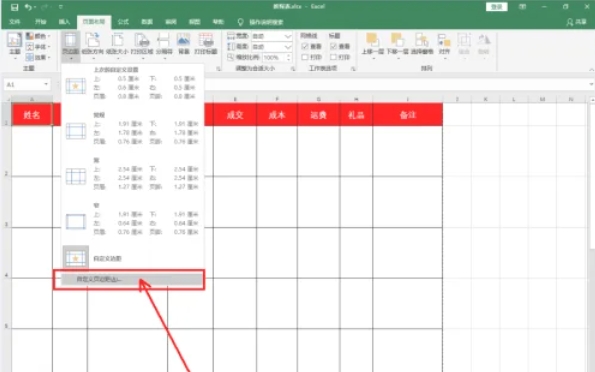Click the Share (共享) button

(577, 22)
